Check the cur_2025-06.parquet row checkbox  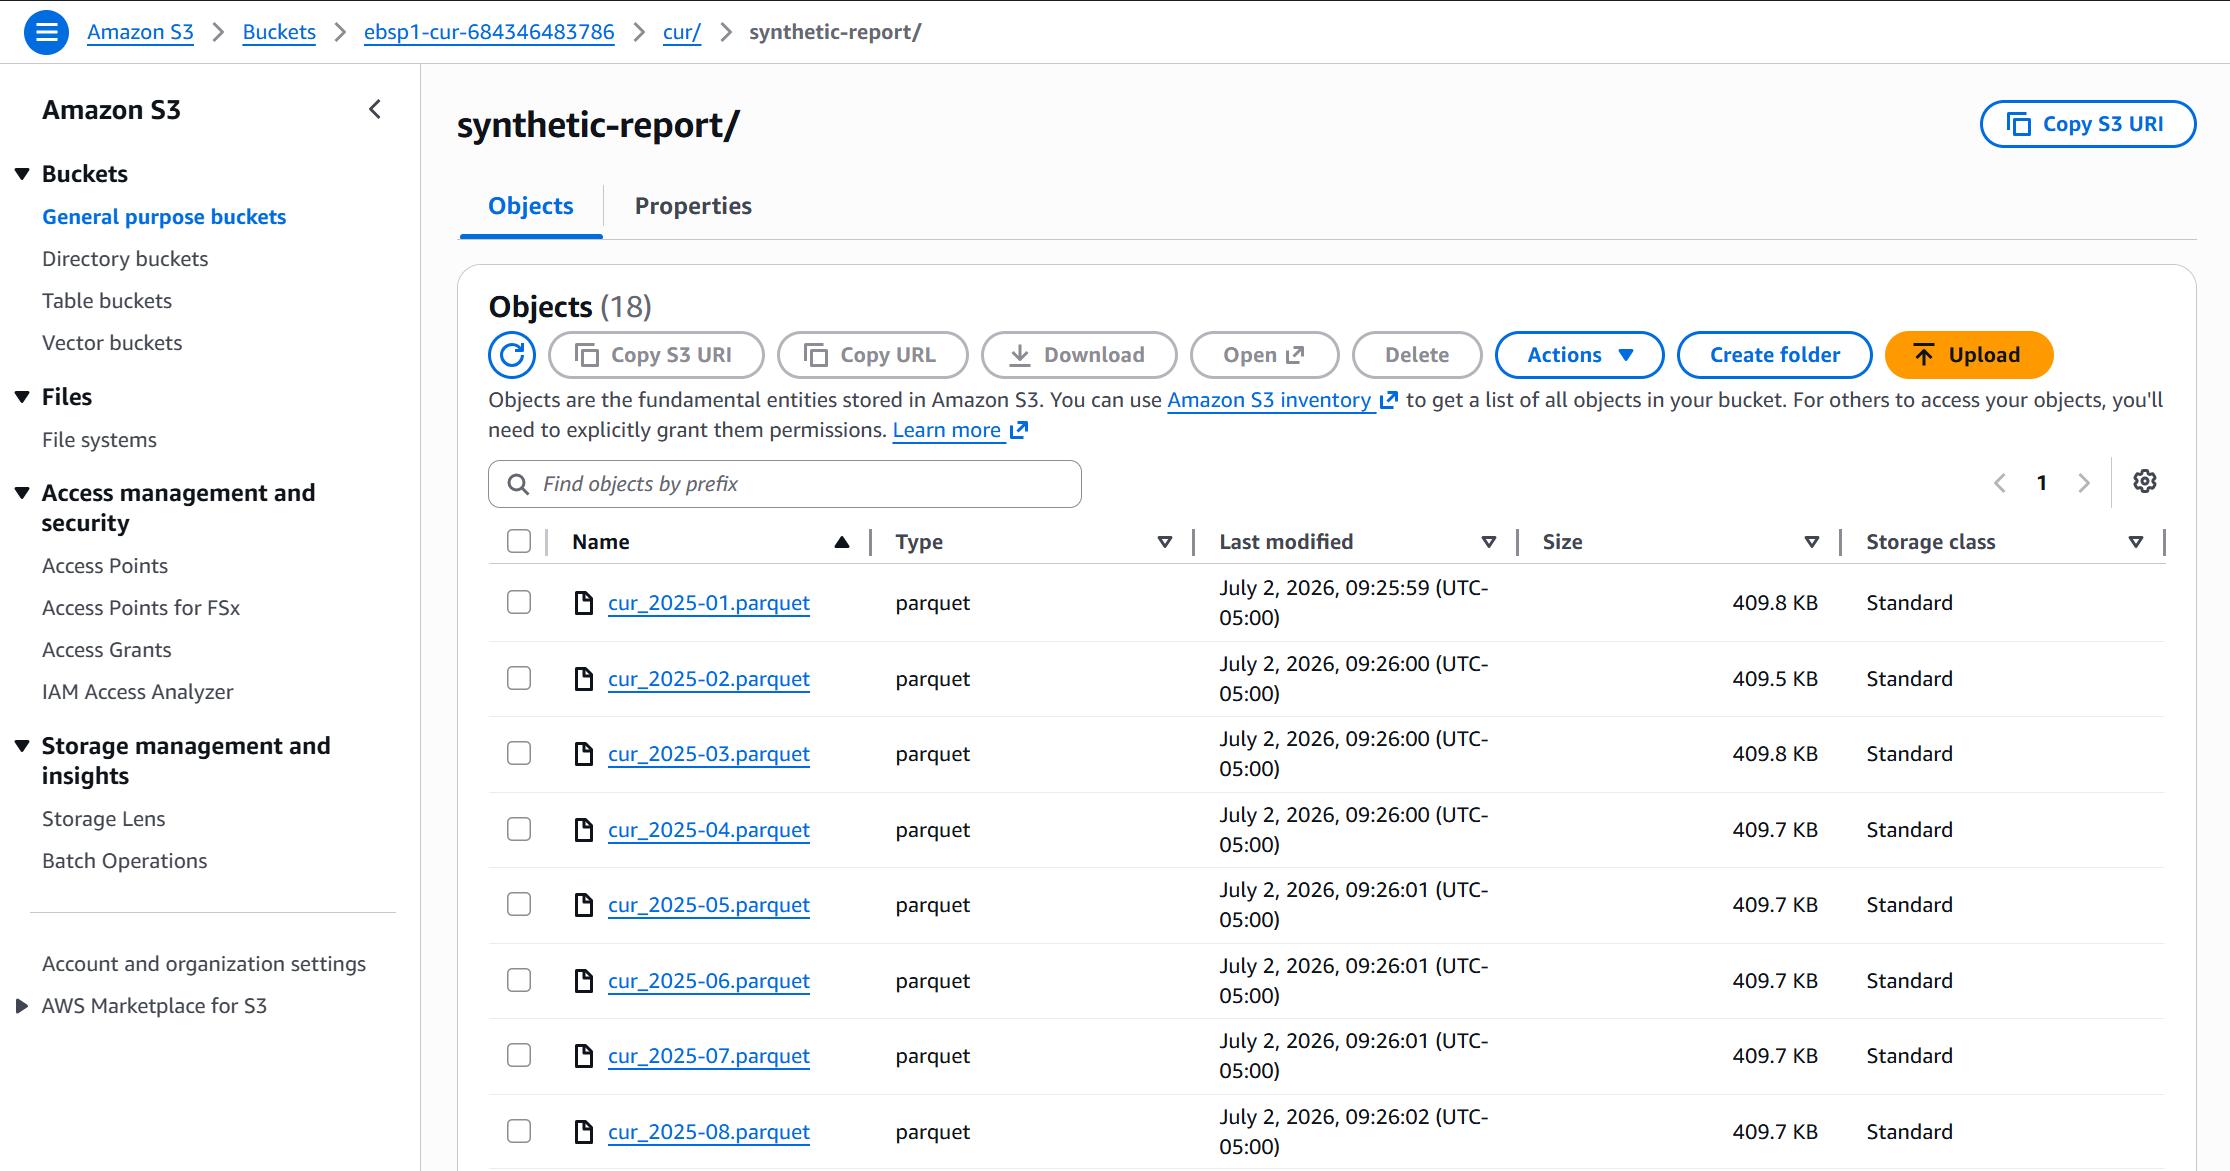(519, 980)
